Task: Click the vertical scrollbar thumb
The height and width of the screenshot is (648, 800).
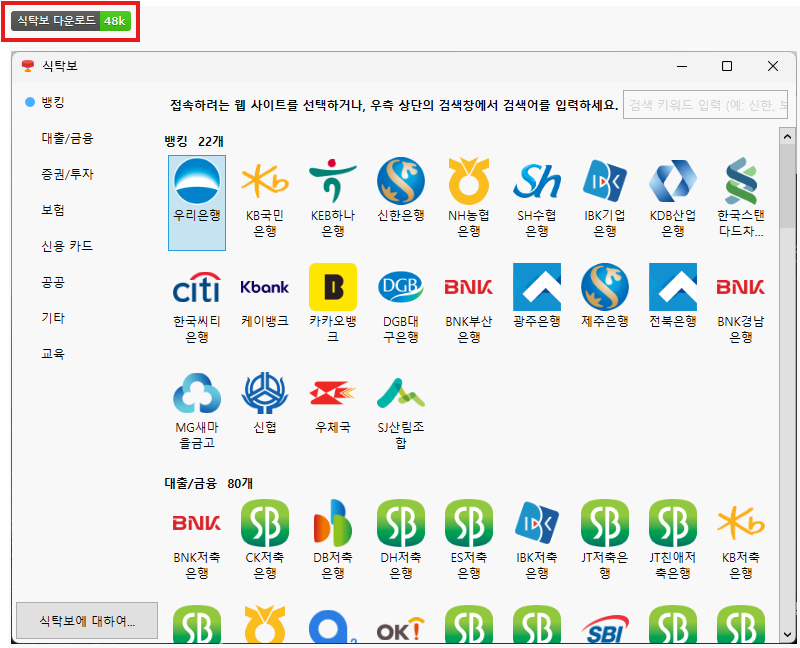Action: [787, 186]
